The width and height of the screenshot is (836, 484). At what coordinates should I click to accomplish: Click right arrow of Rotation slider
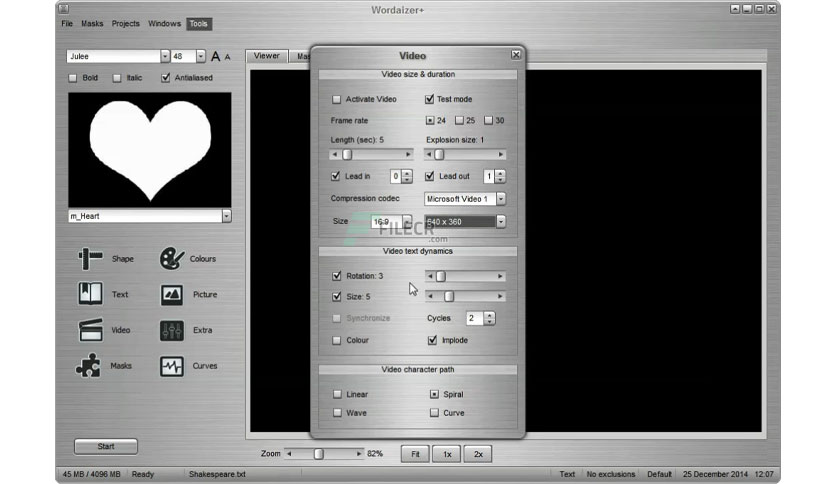[x=500, y=276]
